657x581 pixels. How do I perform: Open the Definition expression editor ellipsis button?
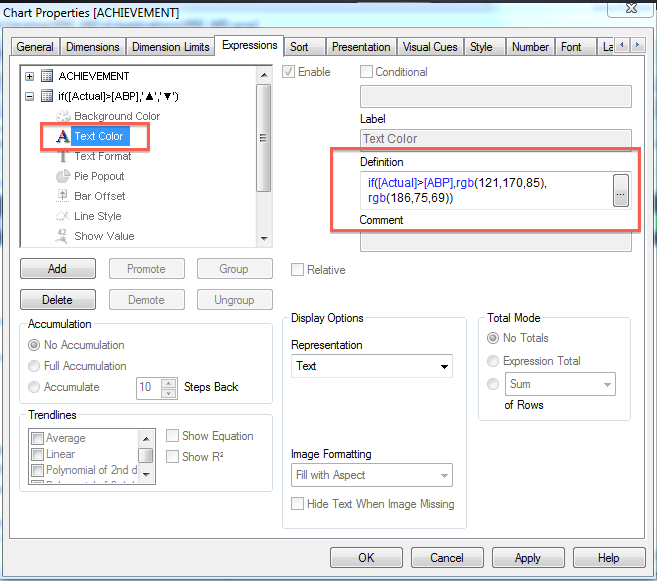(621, 191)
